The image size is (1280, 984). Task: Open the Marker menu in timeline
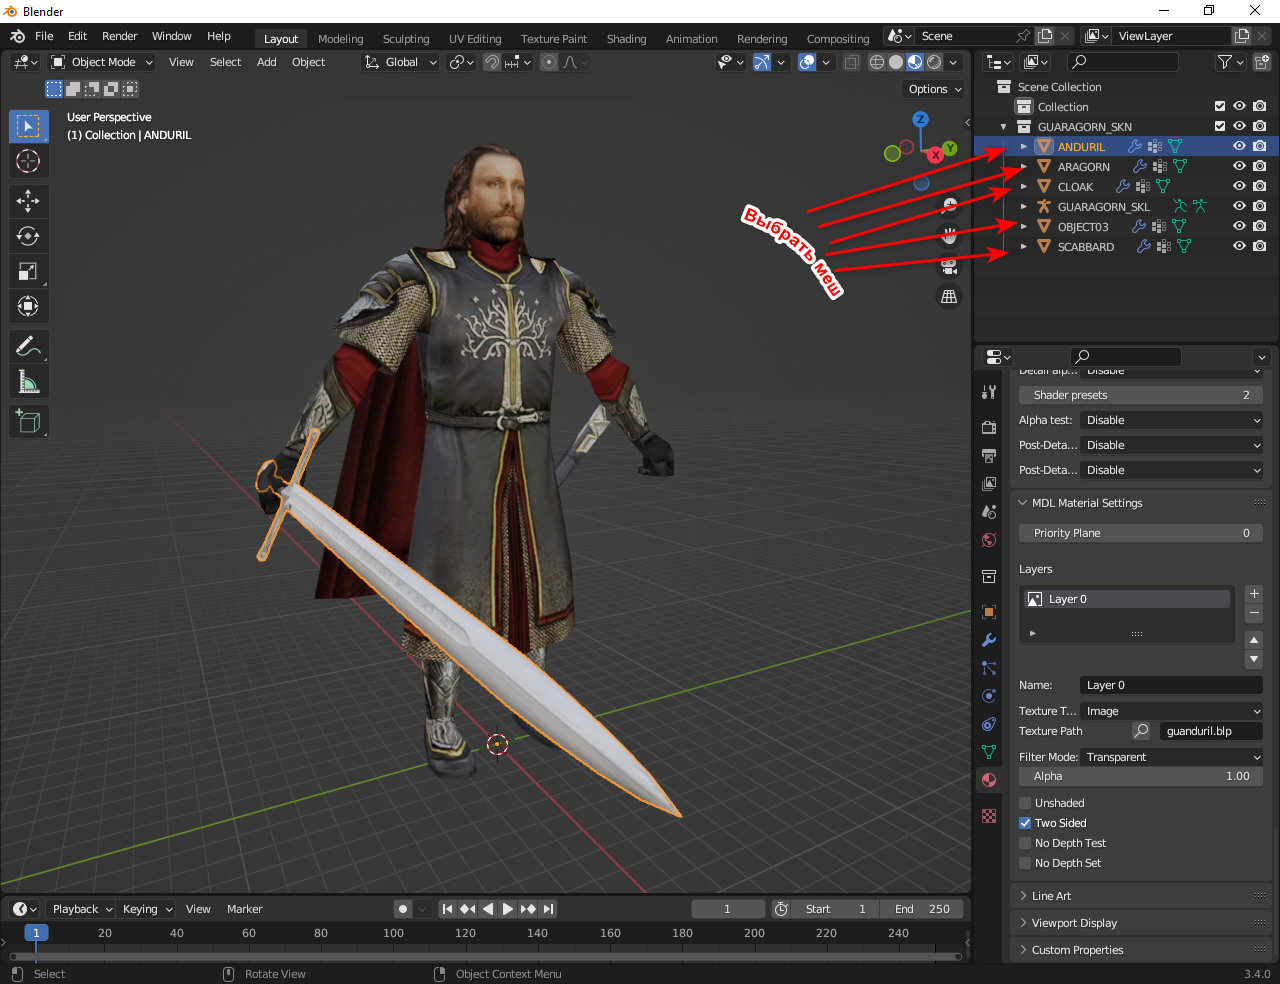pos(244,909)
